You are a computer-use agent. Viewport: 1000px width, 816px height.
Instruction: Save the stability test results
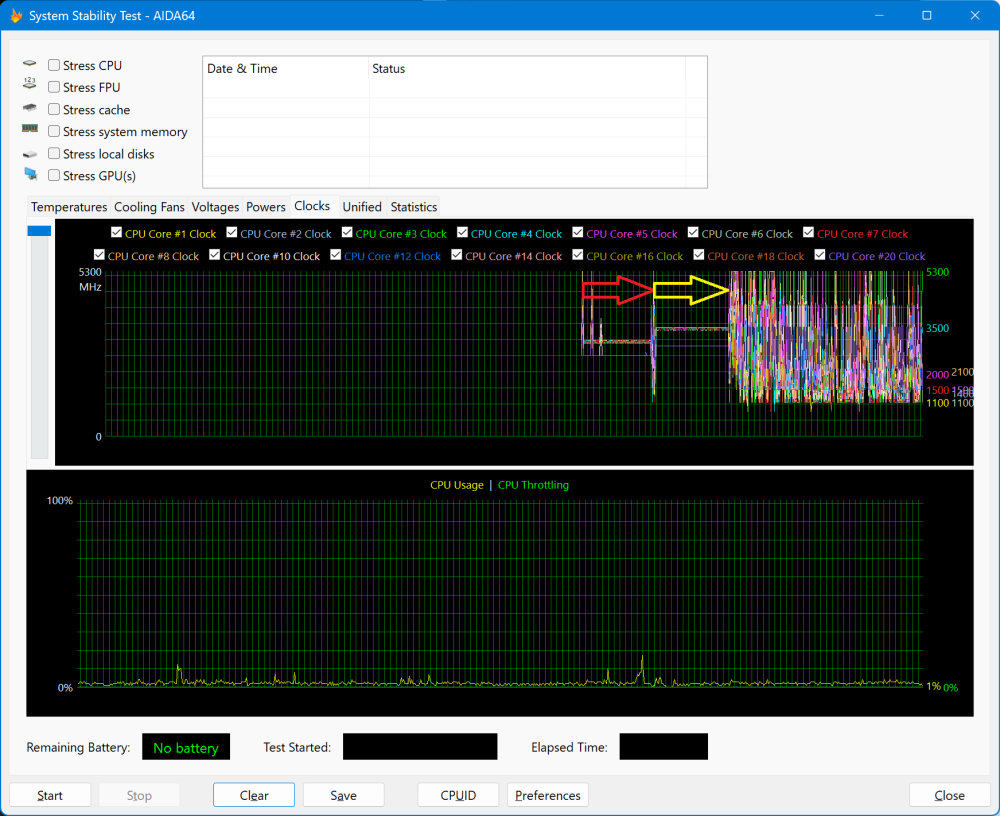pyautogui.click(x=343, y=795)
